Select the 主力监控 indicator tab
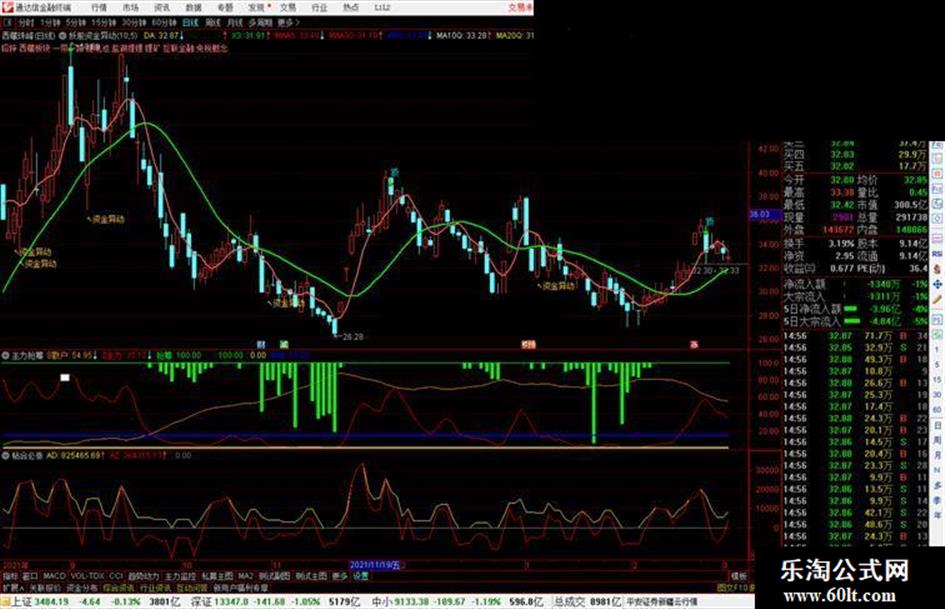 pyautogui.click(x=180, y=576)
